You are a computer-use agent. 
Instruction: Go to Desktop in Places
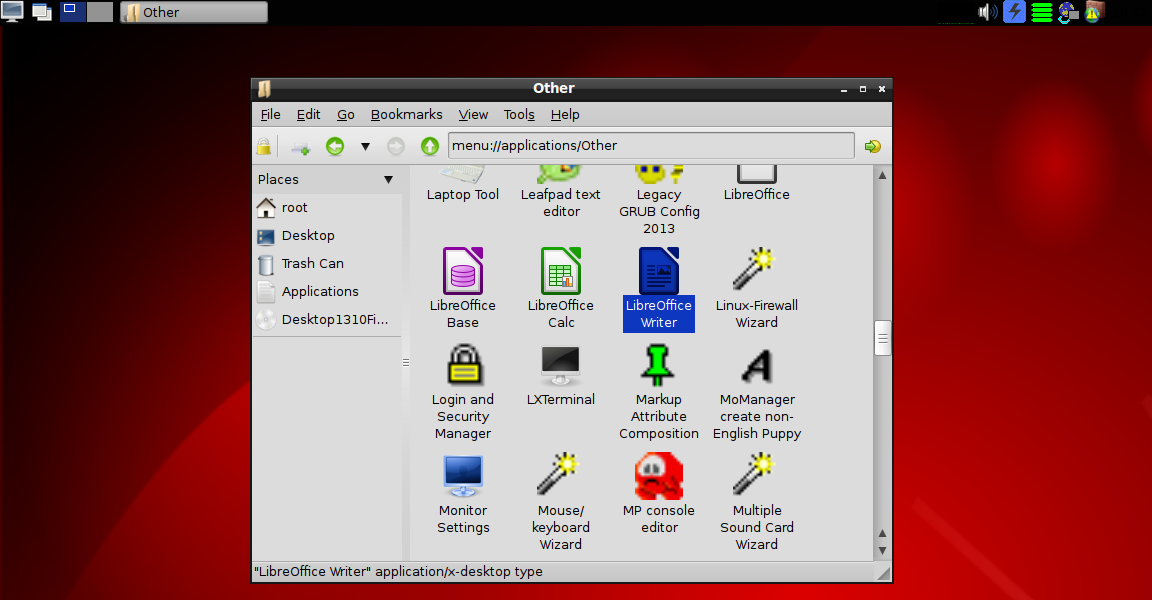click(x=327, y=236)
